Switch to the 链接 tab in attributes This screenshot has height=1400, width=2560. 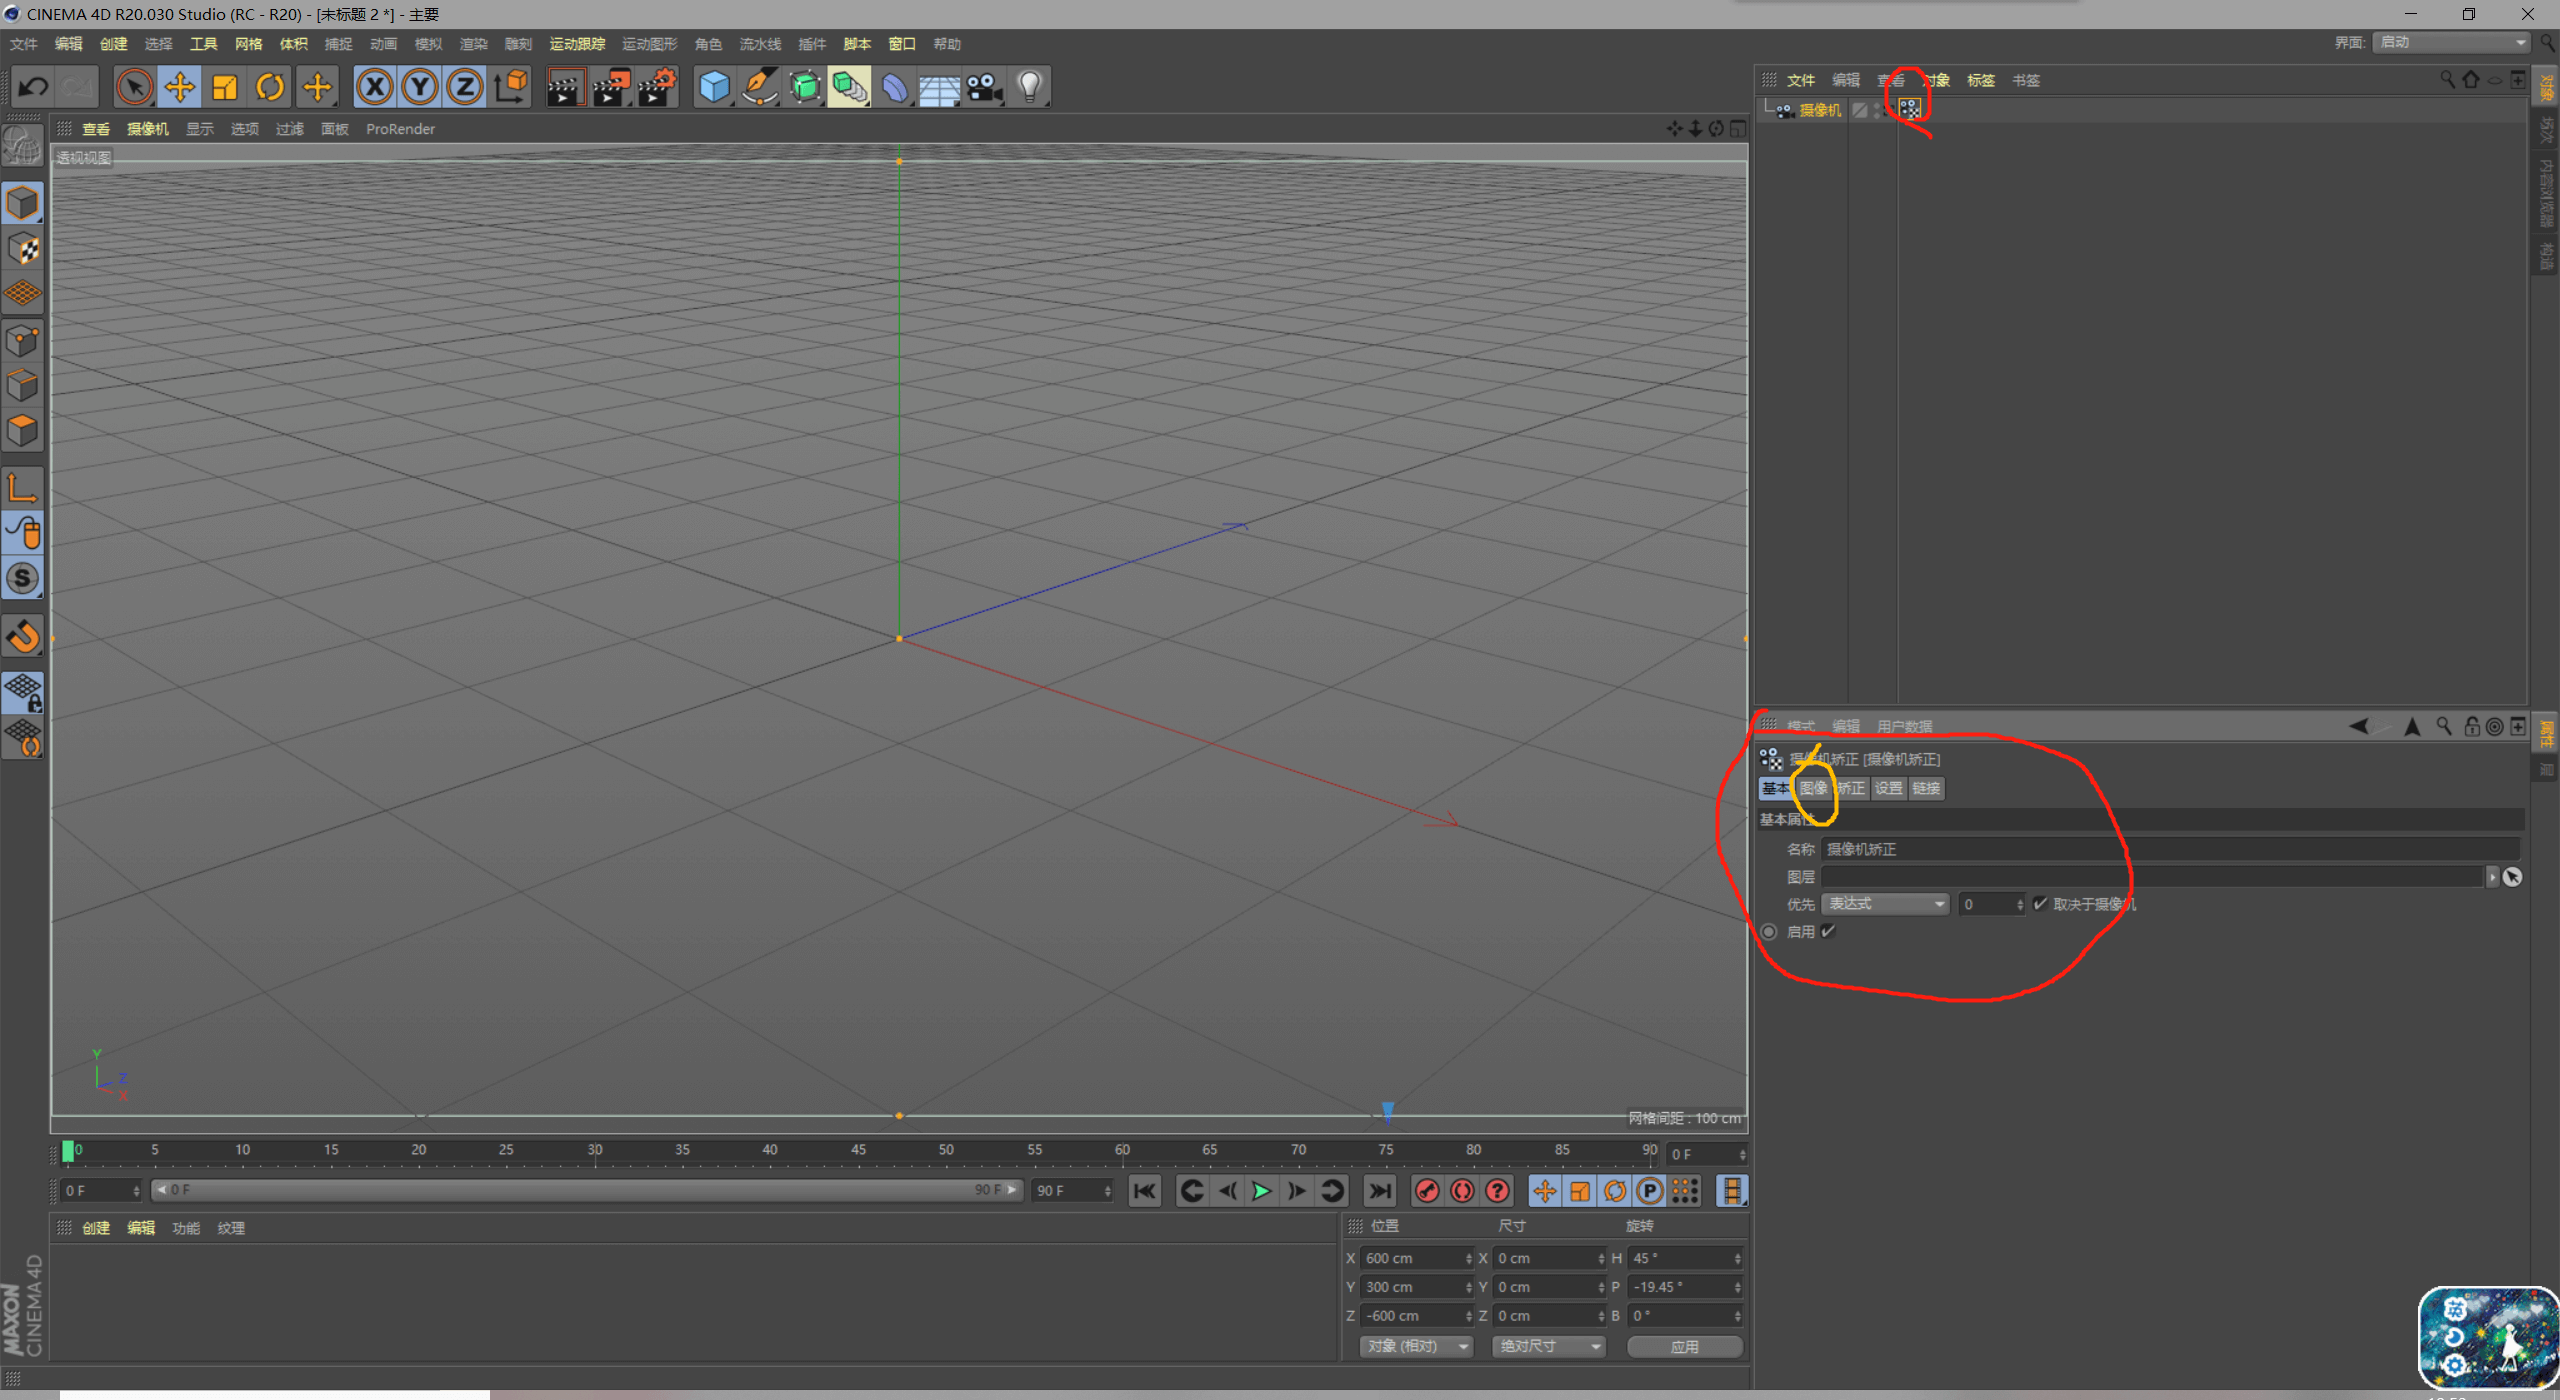tap(1926, 788)
